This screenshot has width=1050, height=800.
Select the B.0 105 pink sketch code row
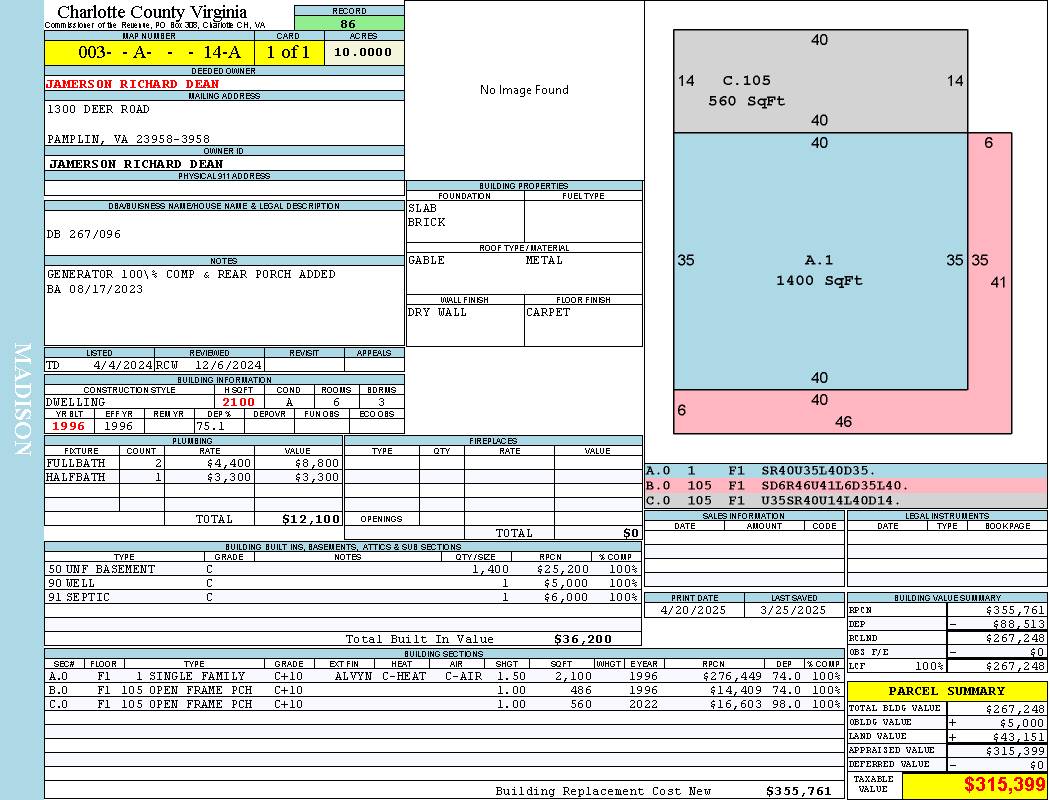point(846,485)
